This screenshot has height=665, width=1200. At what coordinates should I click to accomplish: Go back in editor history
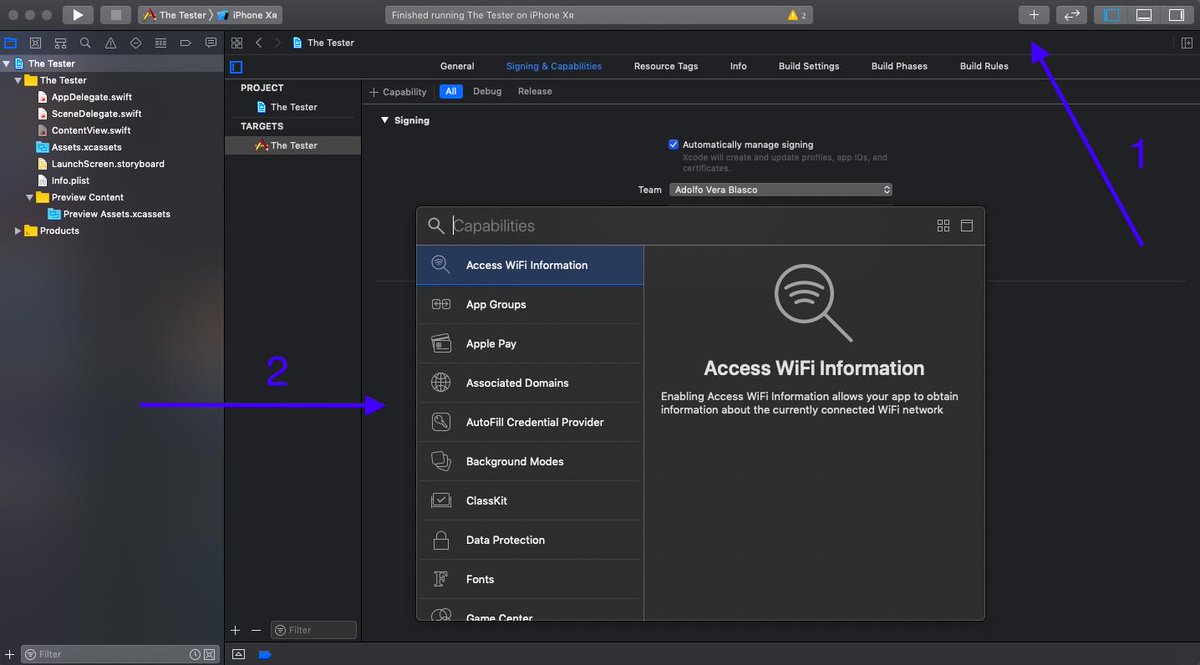tap(259, 43)
